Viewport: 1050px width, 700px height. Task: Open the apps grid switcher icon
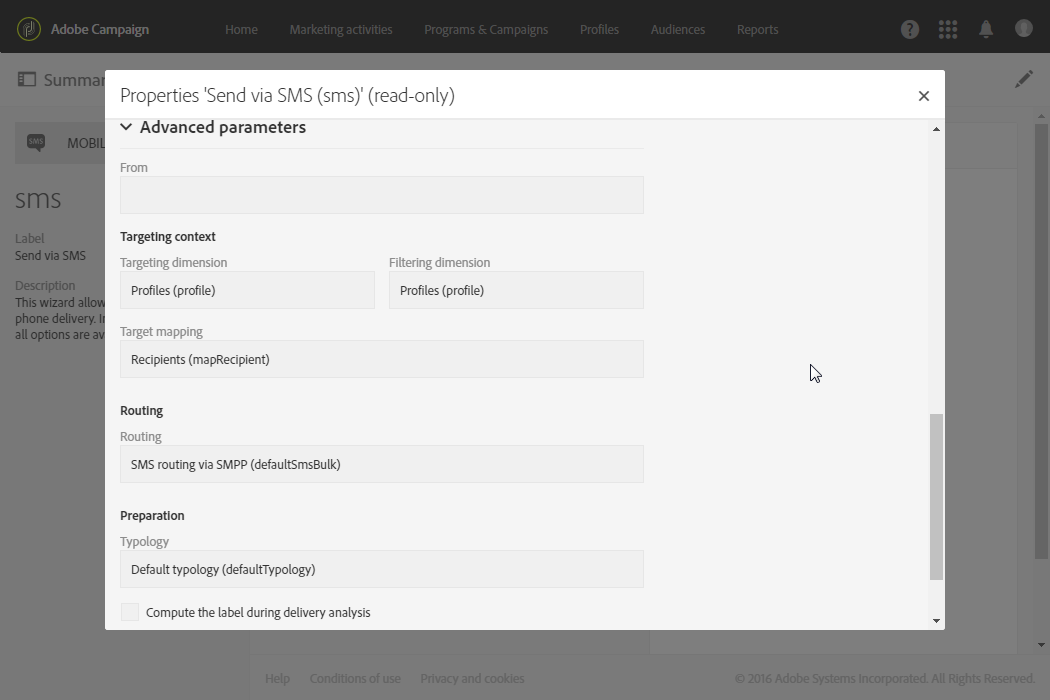948,29
